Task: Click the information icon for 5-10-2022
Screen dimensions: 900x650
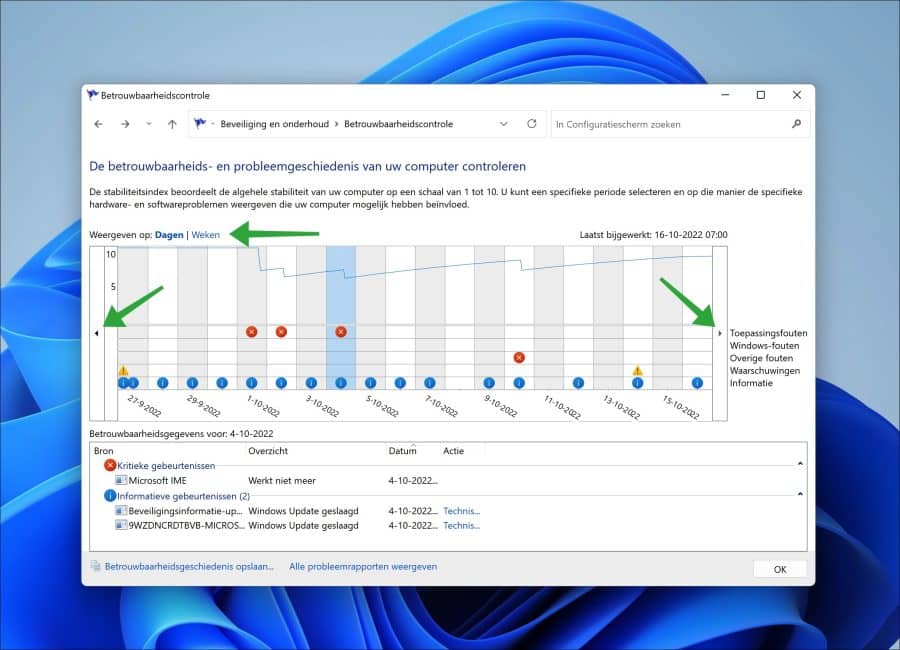Action: click(x=371, y=383)
